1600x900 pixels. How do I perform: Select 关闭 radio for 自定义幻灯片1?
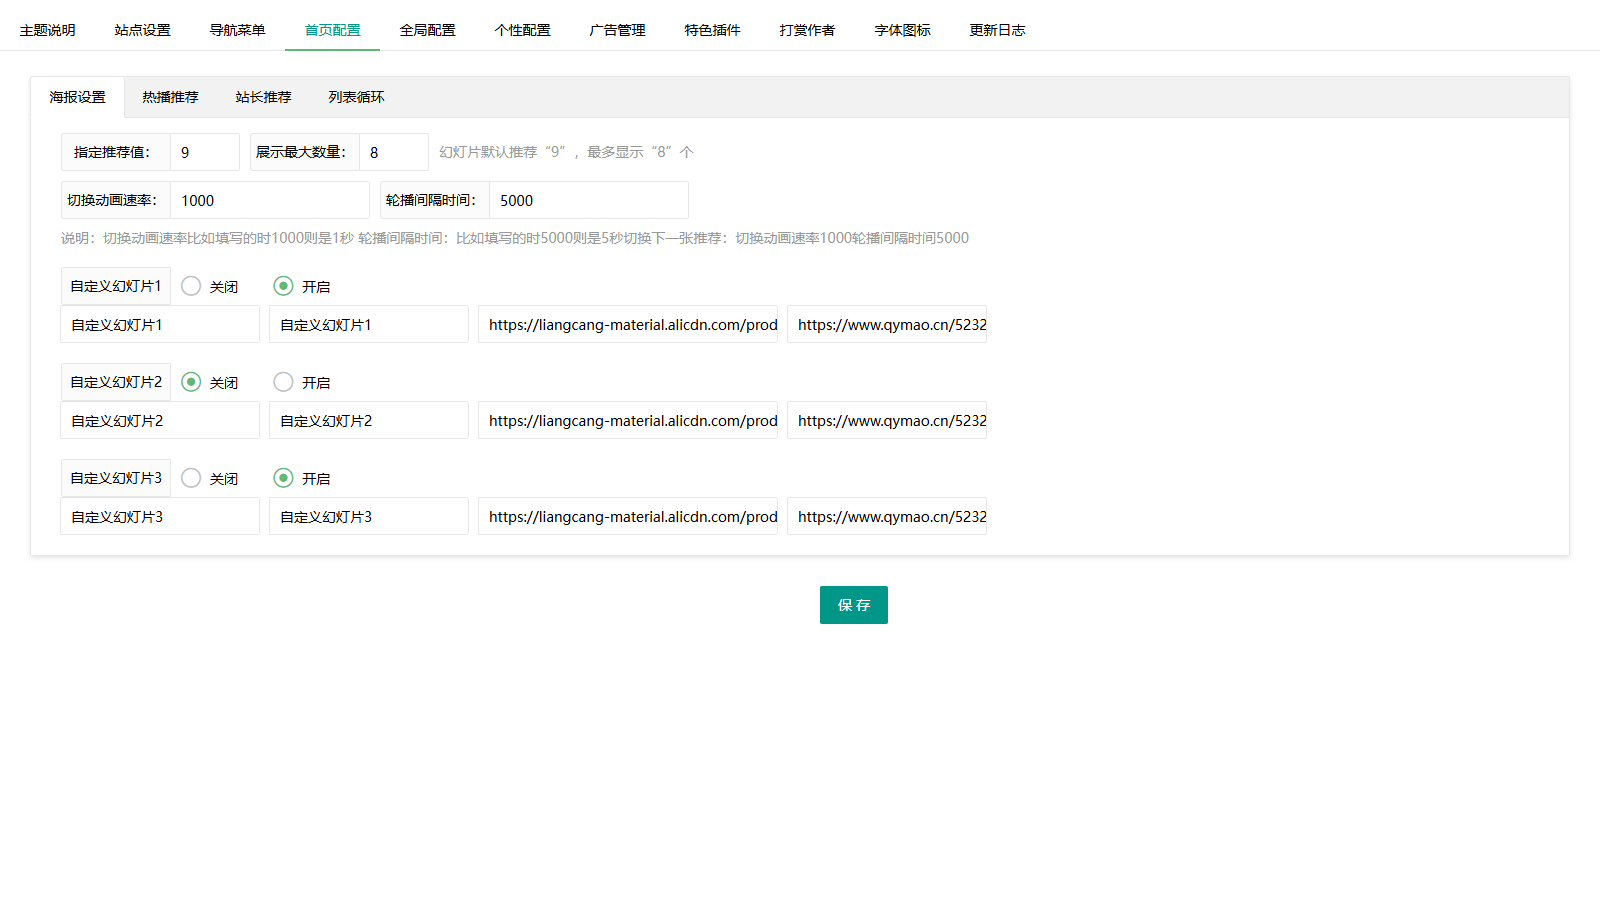point(191,286)
